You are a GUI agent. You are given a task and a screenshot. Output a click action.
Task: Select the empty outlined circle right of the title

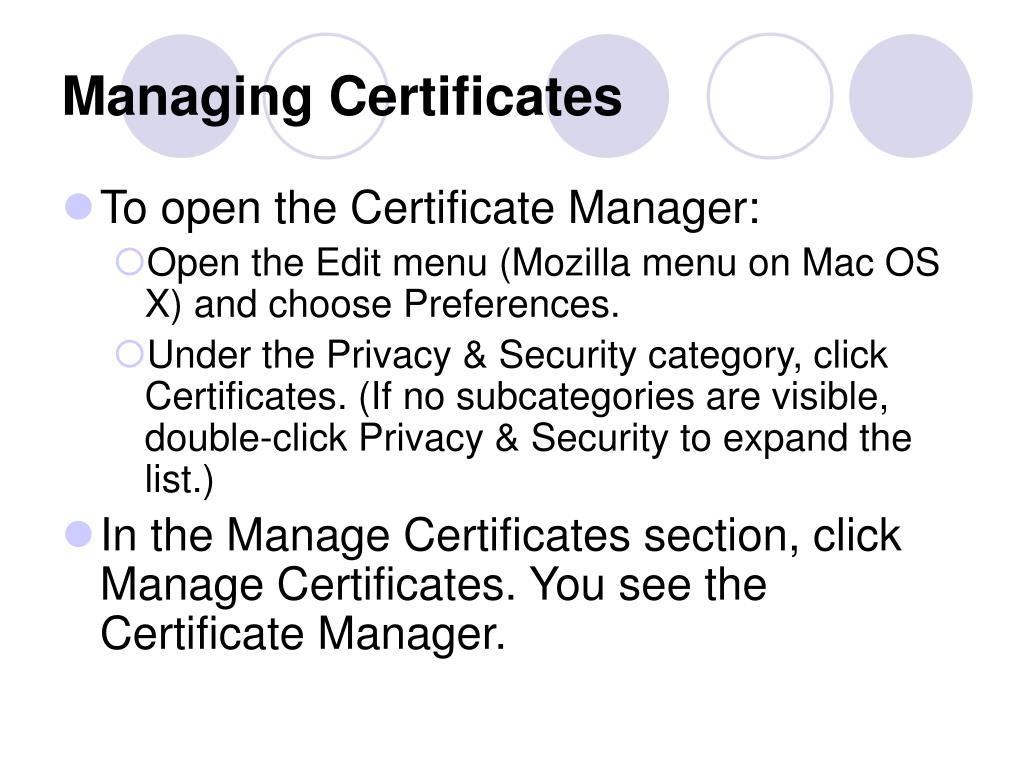770,96
